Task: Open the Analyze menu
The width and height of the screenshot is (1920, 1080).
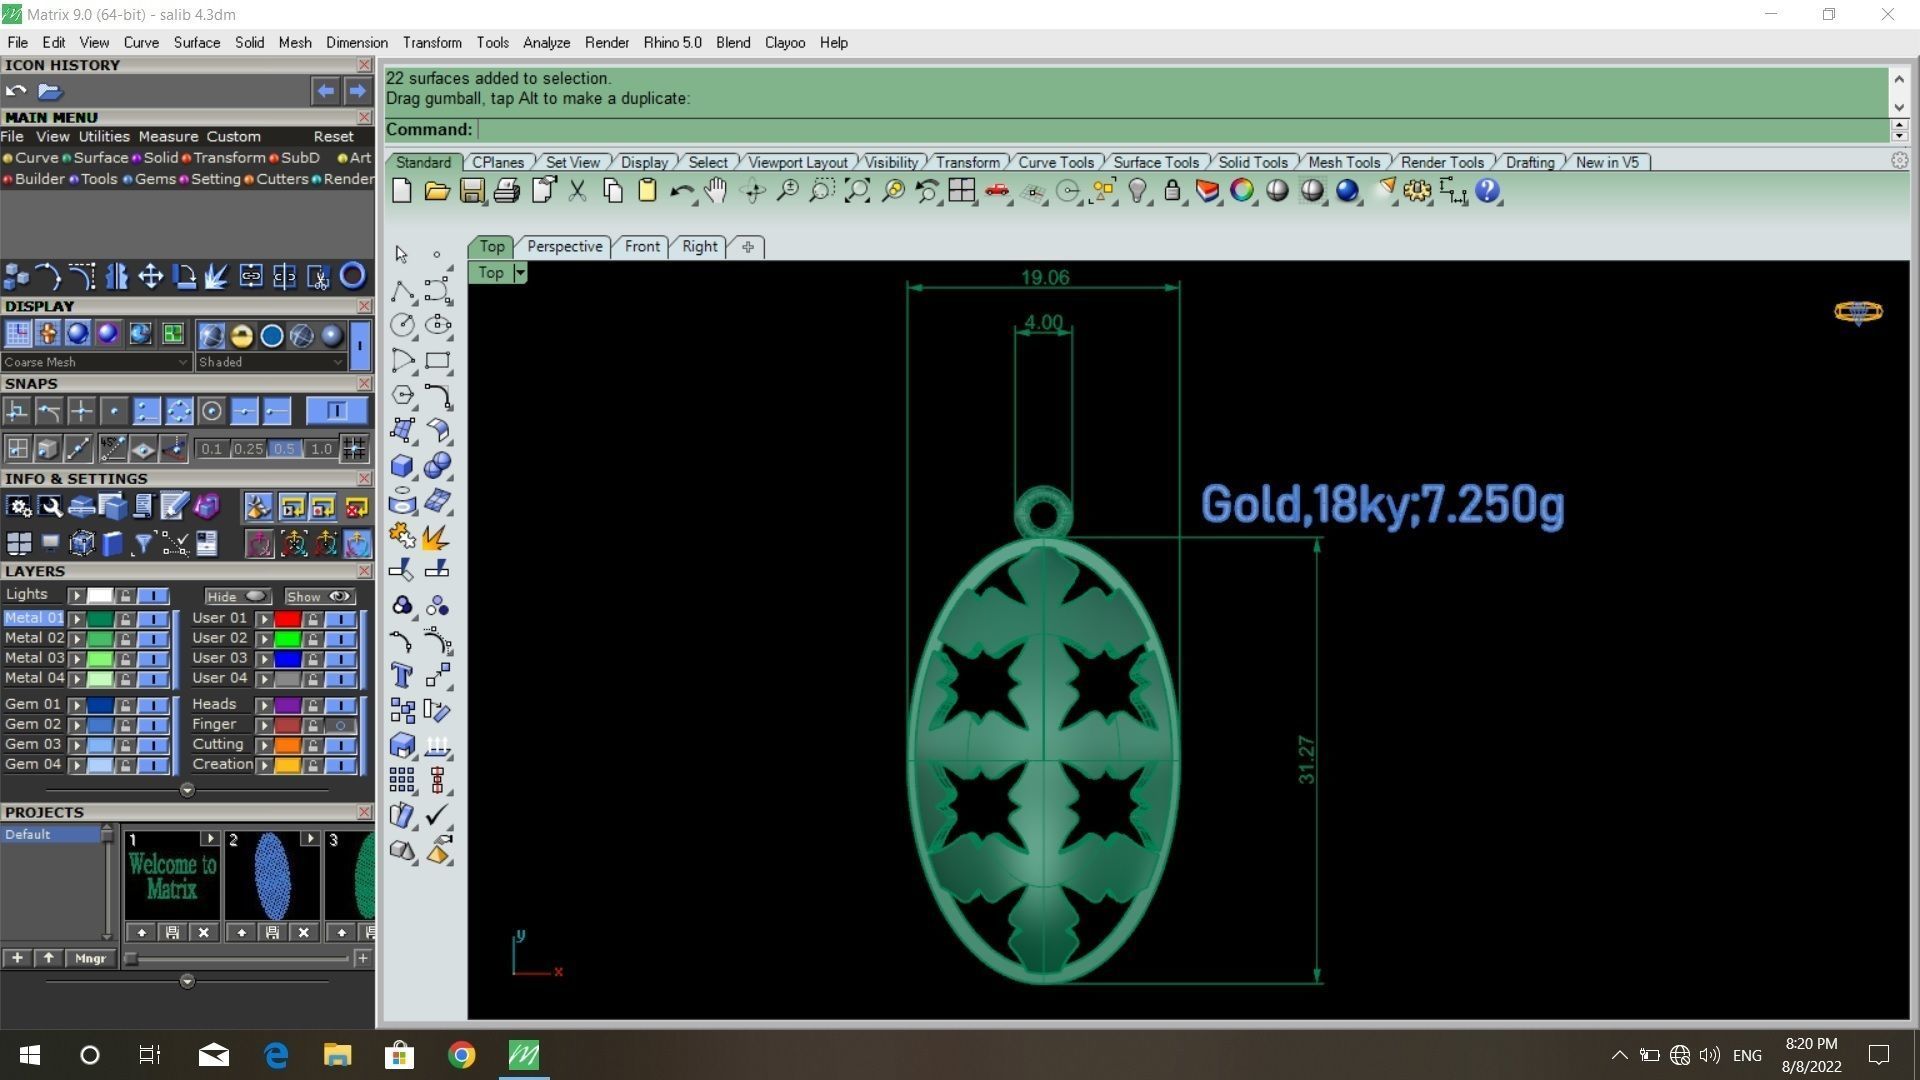Action: click(x=546, y=42)
